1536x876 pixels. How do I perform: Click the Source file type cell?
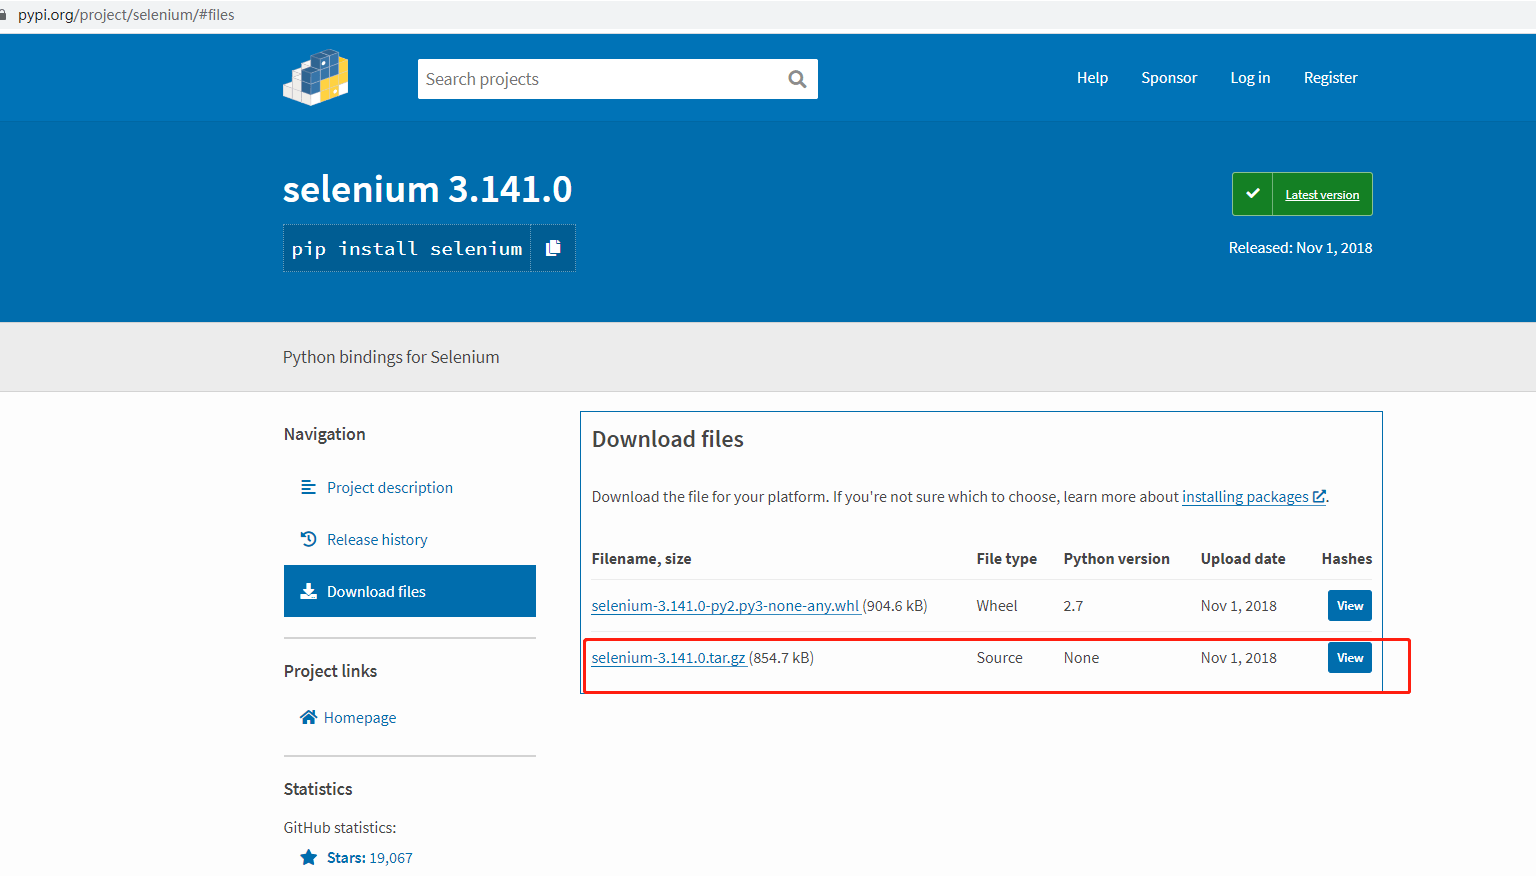pyautogui.click(x=999, y=658)
